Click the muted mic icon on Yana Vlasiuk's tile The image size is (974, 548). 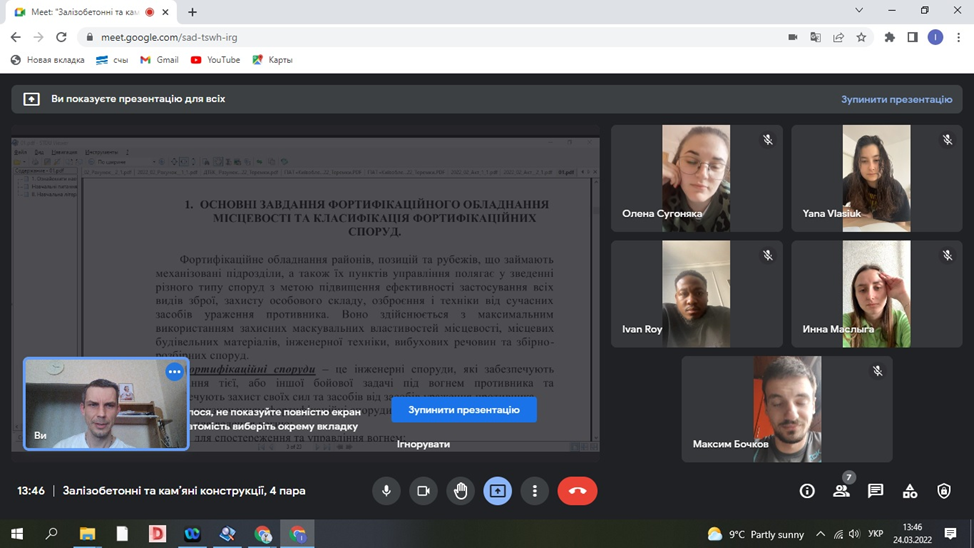[947, 140]
